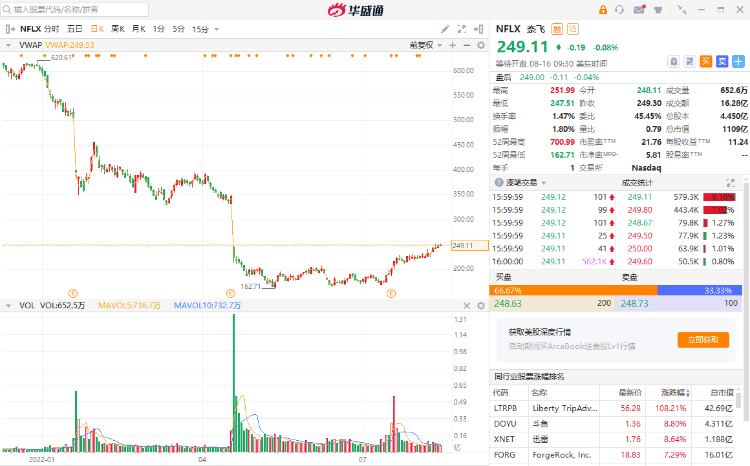Collapse the VWAP indicator triangle
This screenshot has width=750, height=466.
tap(8, 45)
